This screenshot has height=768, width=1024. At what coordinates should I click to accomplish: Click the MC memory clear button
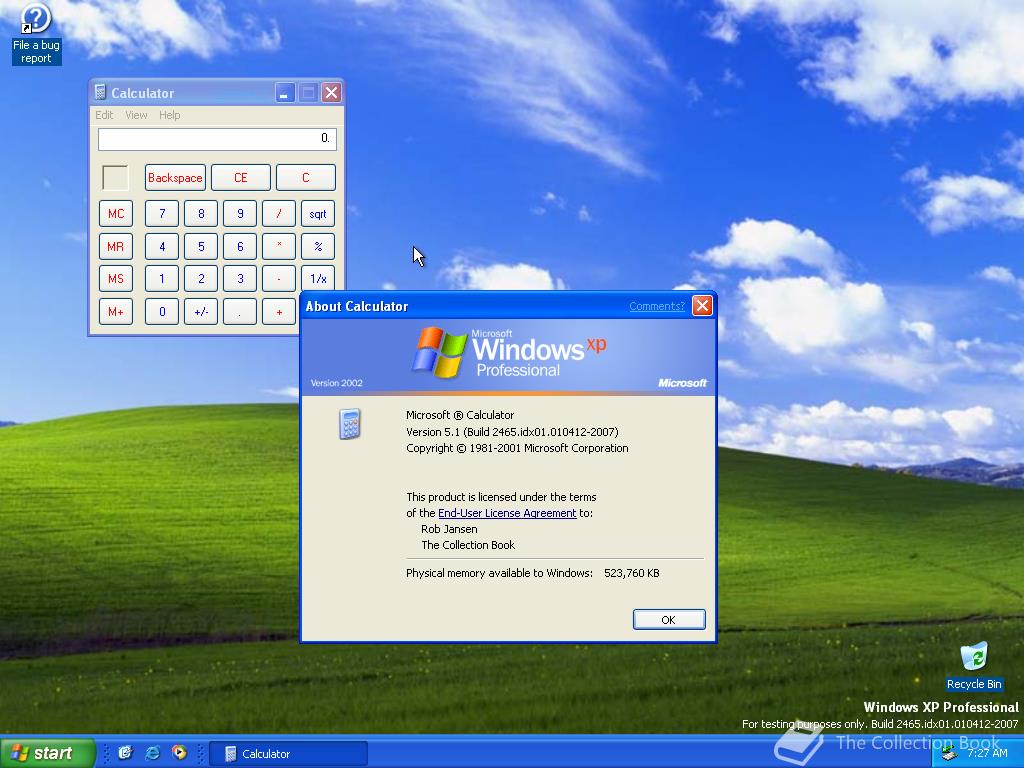click(116, 214)
